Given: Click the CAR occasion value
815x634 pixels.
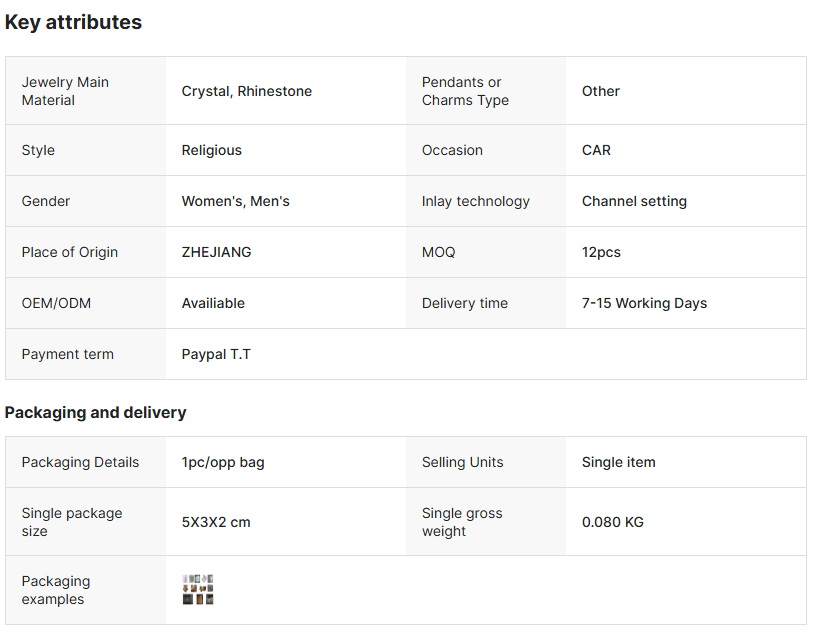Looking at the screenshot, I should coord(596,150).
